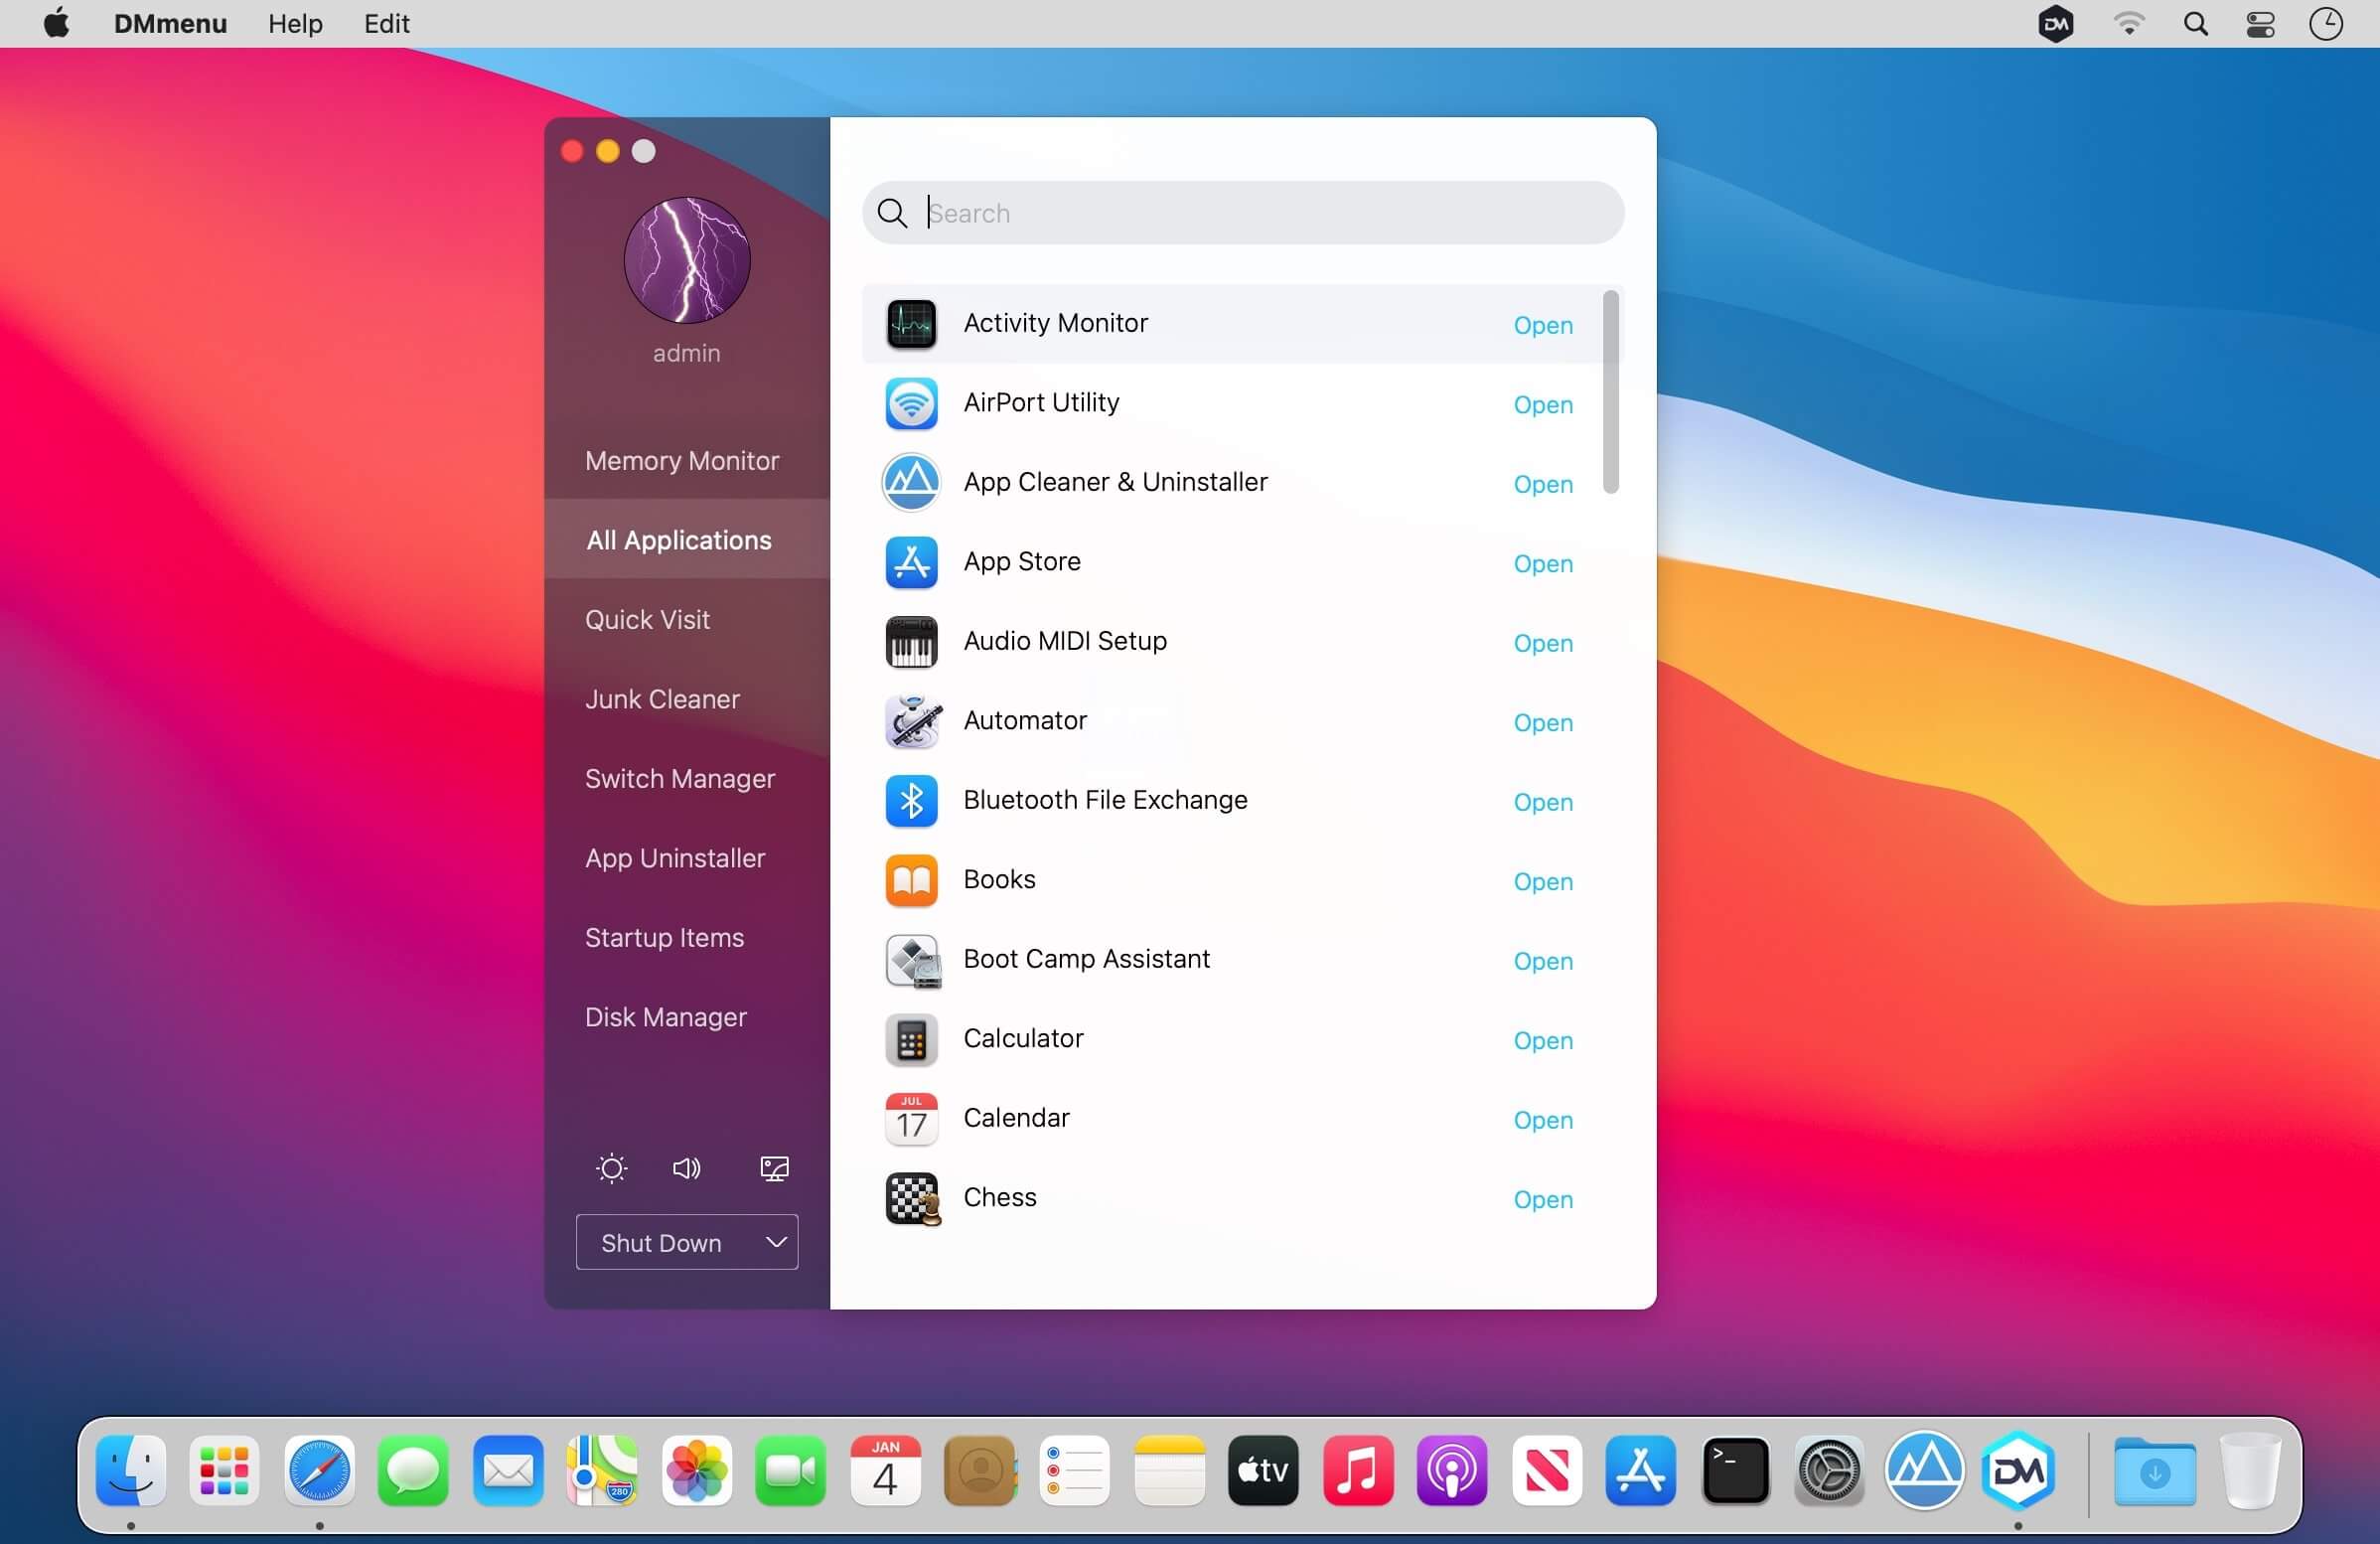Viewport: 2380px width, 1544px height.
Task: Click Open next to App Cleaner & Uninstaller
Action: coord(1543,485)
